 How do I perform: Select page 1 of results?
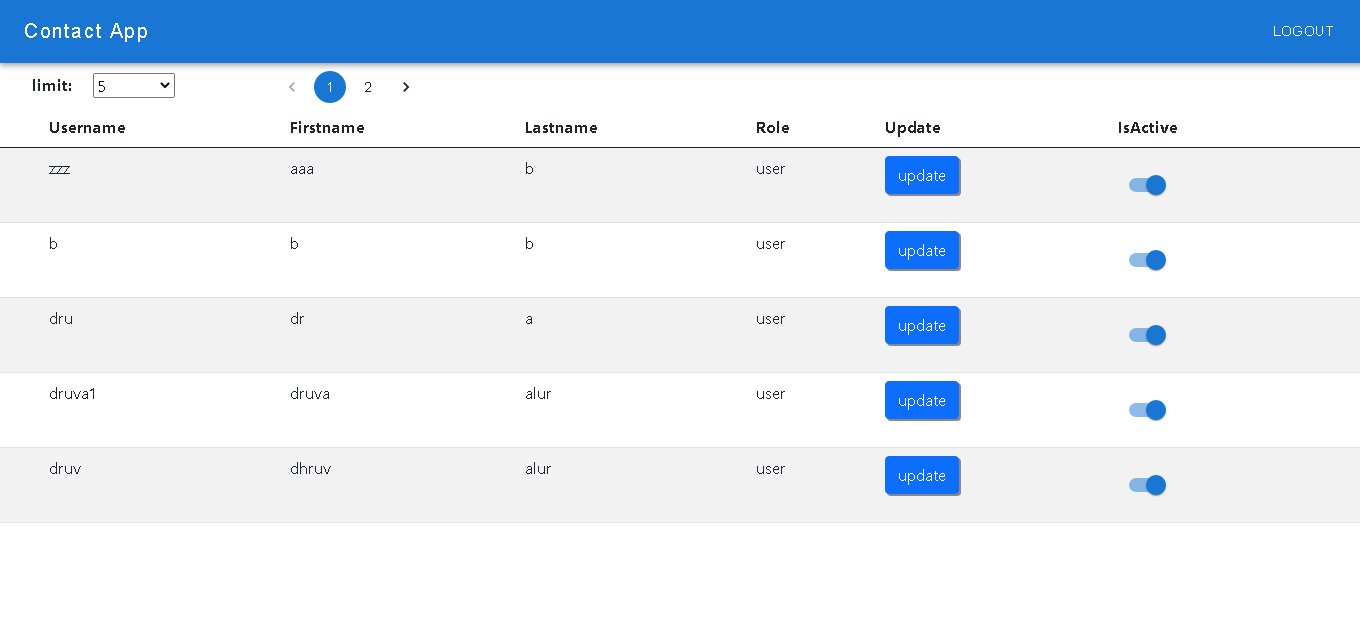coord(330,87)
